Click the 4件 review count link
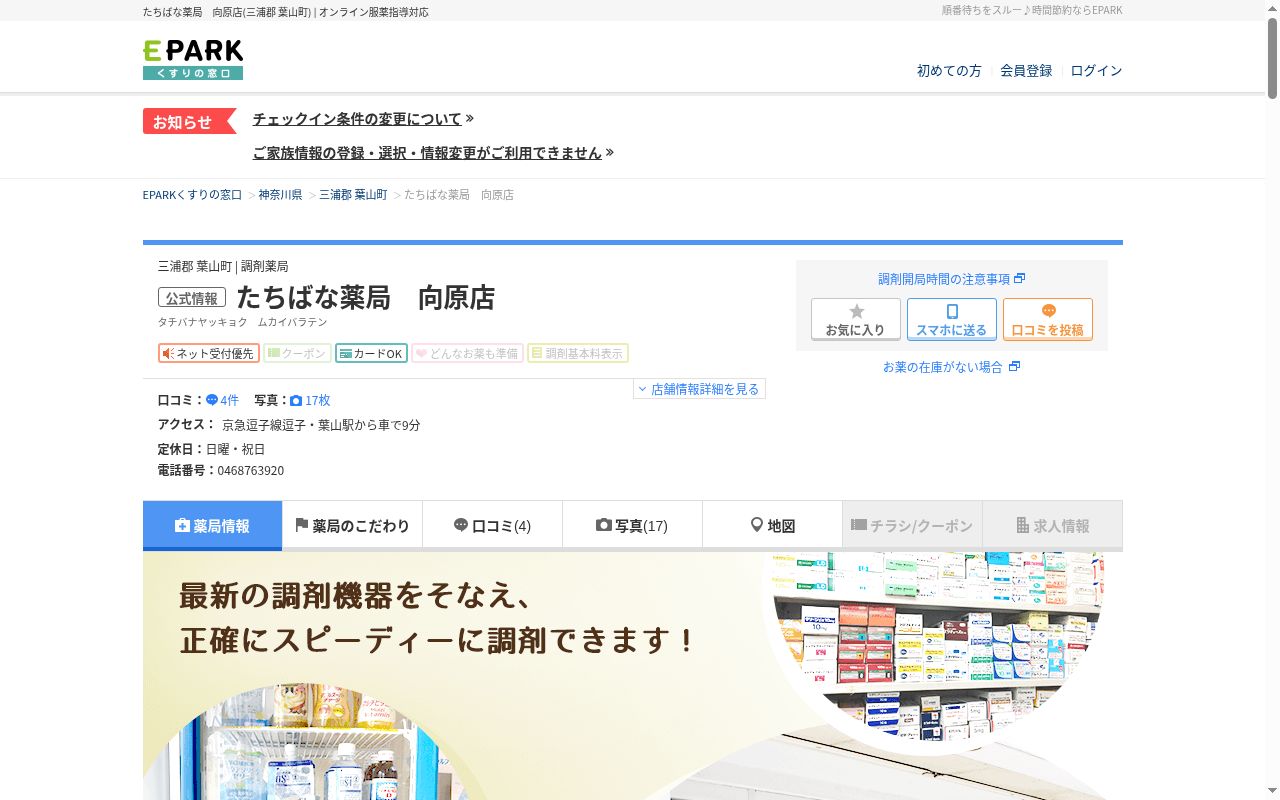This screenshot has height=800, width=1280. pyautogui.click(x=230, y=400)
